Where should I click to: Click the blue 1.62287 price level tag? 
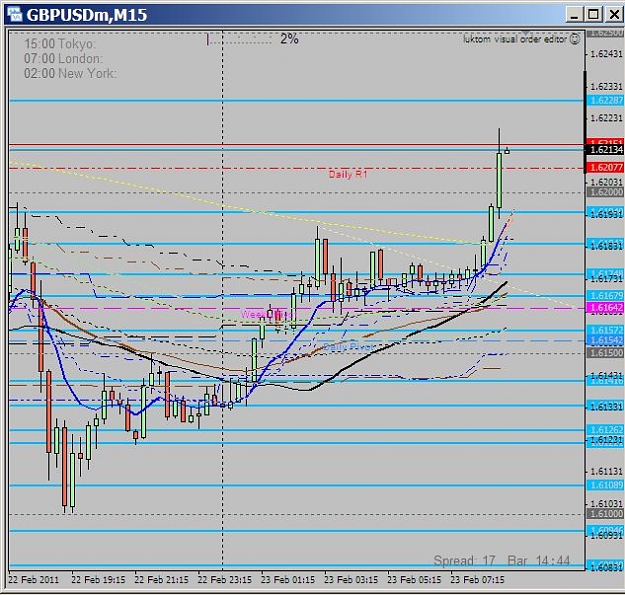click(x=605, y=100)
